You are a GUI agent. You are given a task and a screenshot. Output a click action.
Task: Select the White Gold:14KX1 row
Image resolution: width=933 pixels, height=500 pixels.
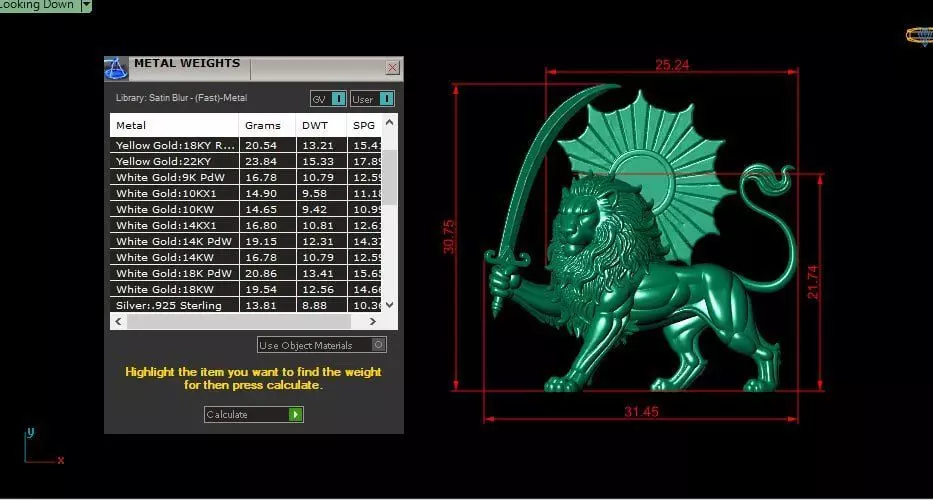(246, 226)
